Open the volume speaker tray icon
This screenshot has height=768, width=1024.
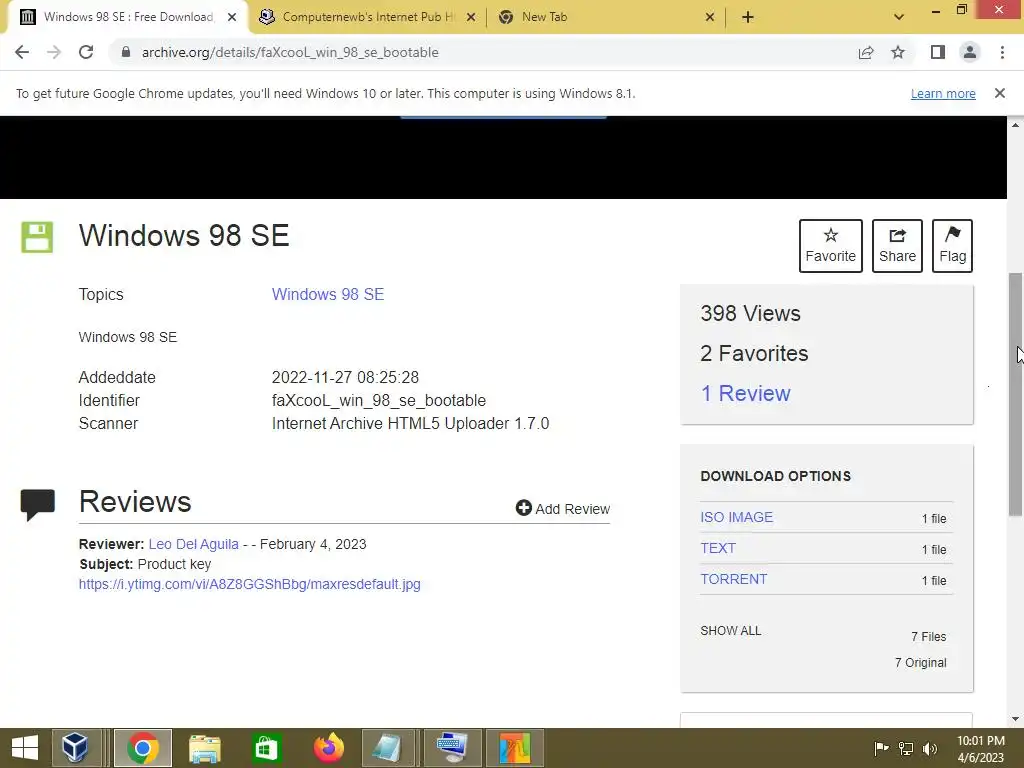click(x=930, y=748)
